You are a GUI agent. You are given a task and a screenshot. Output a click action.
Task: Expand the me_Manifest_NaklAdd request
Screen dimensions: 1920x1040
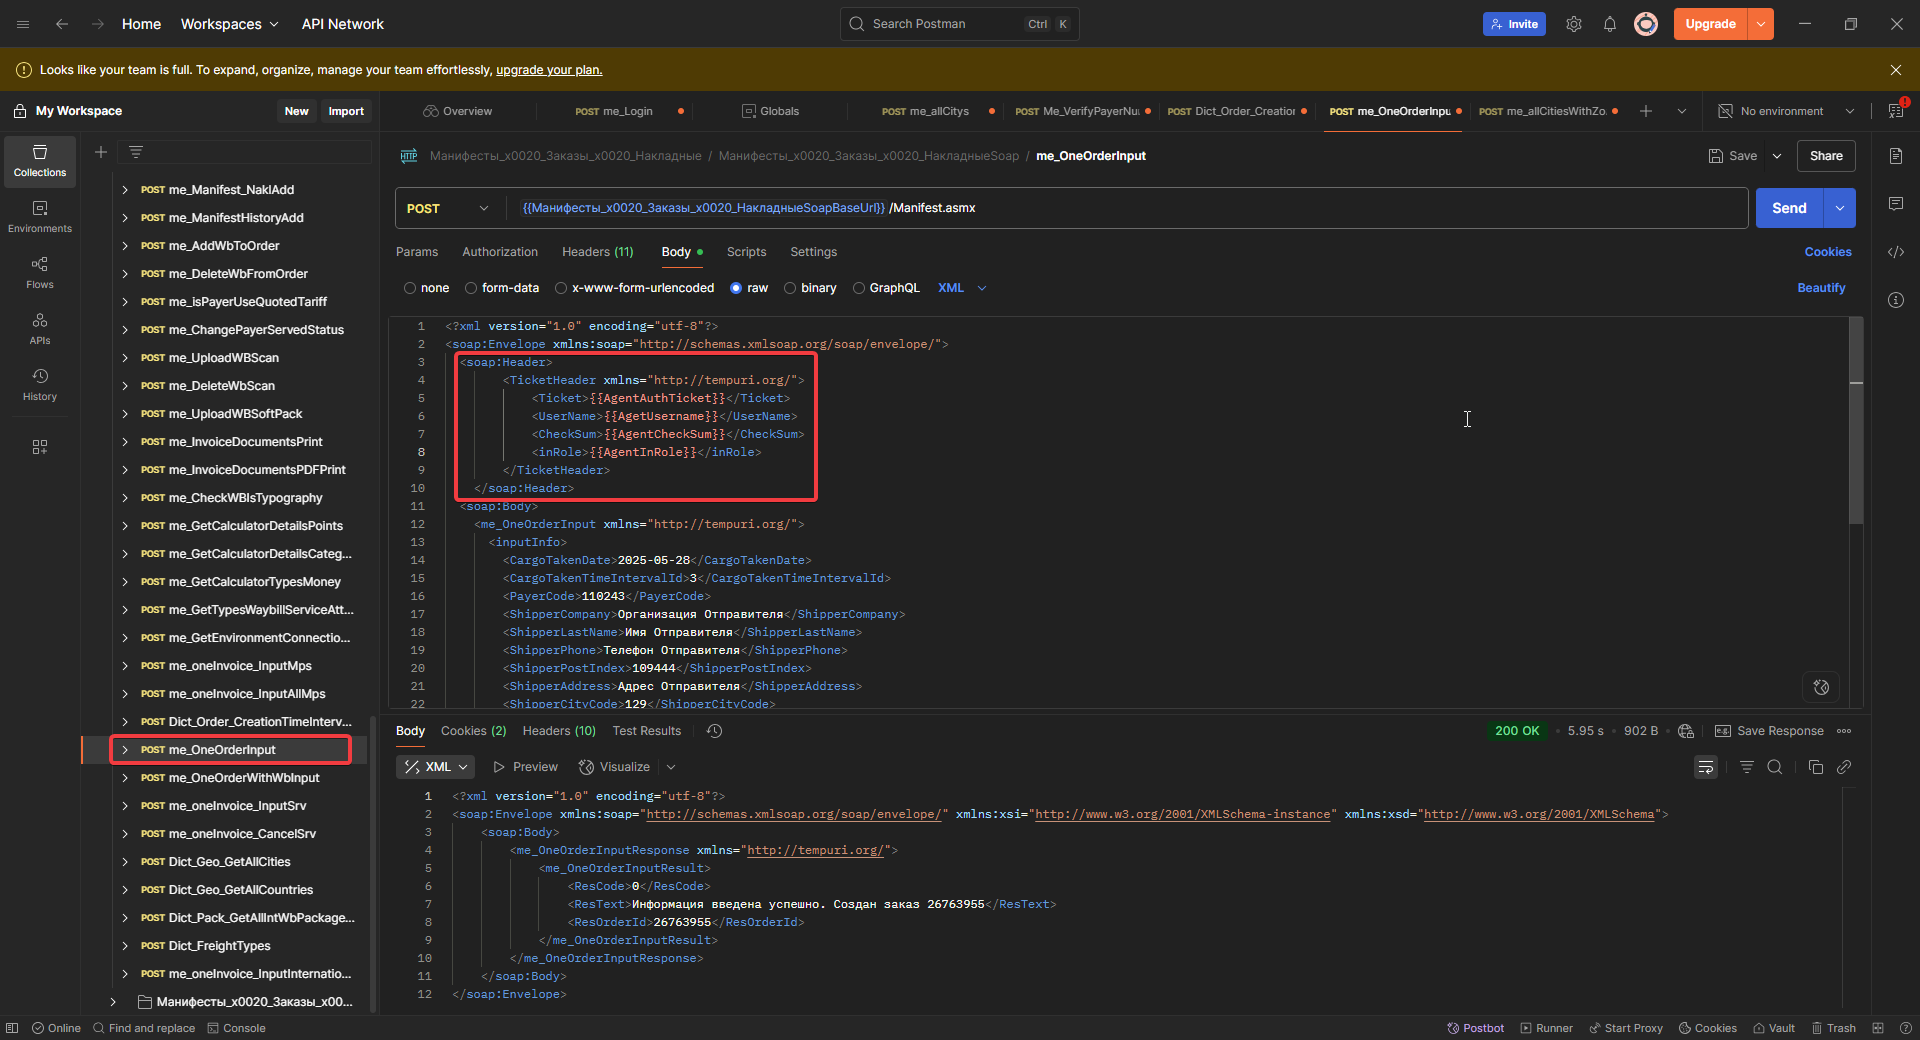pyautogui.click(x=125, y=190)
